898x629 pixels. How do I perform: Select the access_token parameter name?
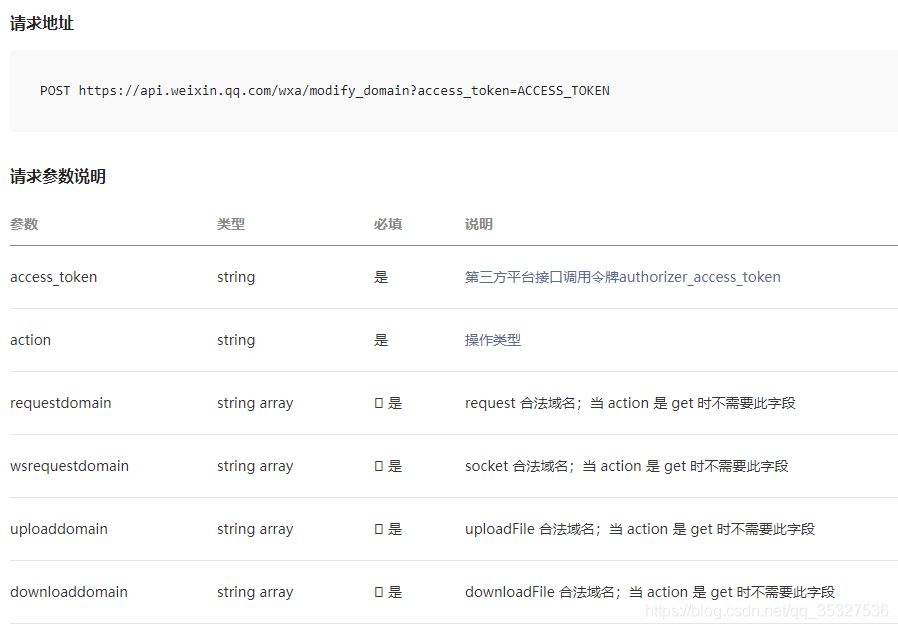pyautogui.click(x=54, y=277)
